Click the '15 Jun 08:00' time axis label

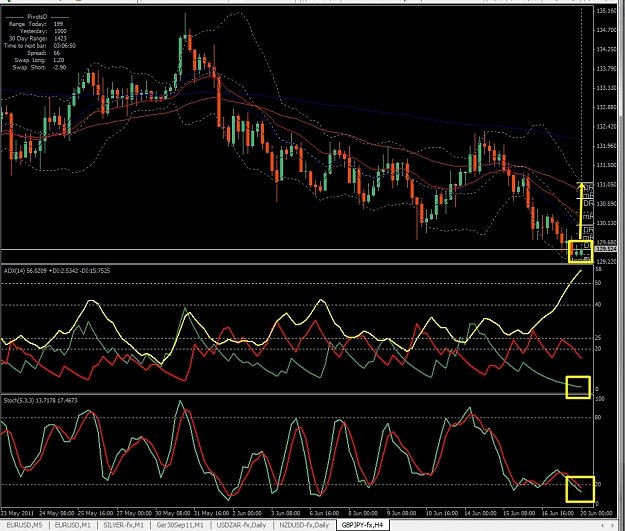click(519, 513)
